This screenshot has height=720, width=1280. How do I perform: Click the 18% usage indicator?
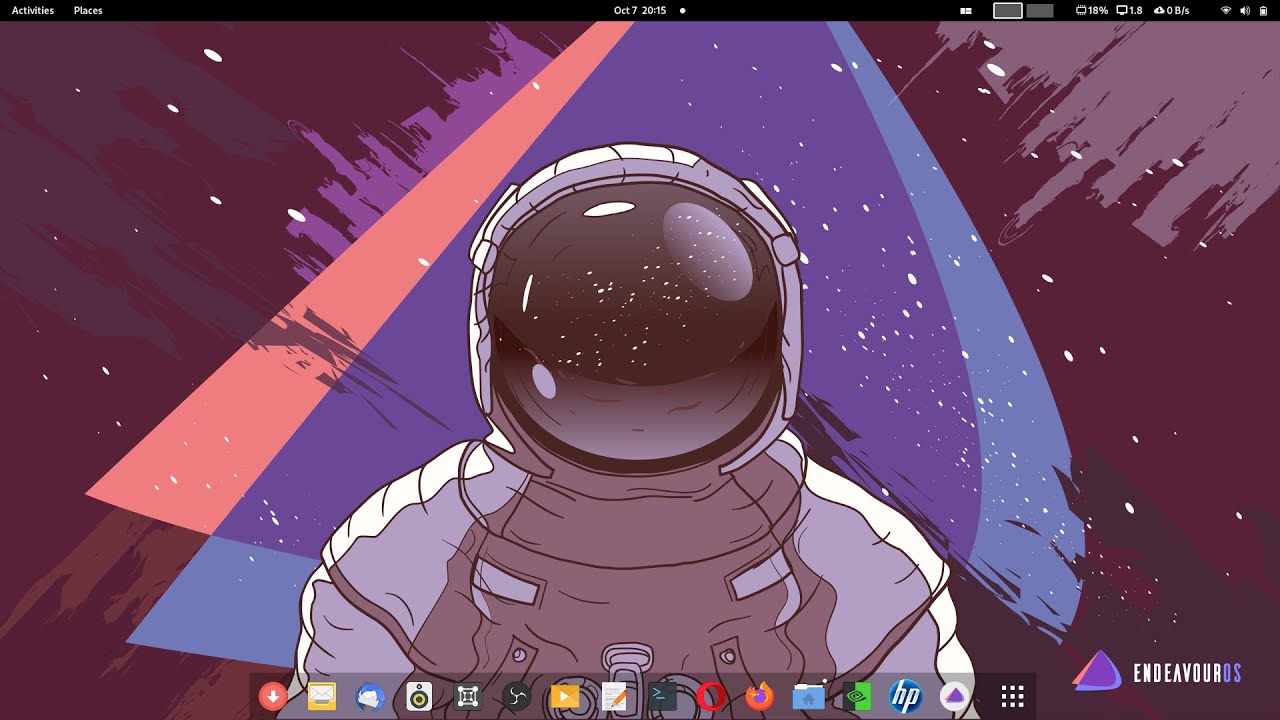point(1092,10)
